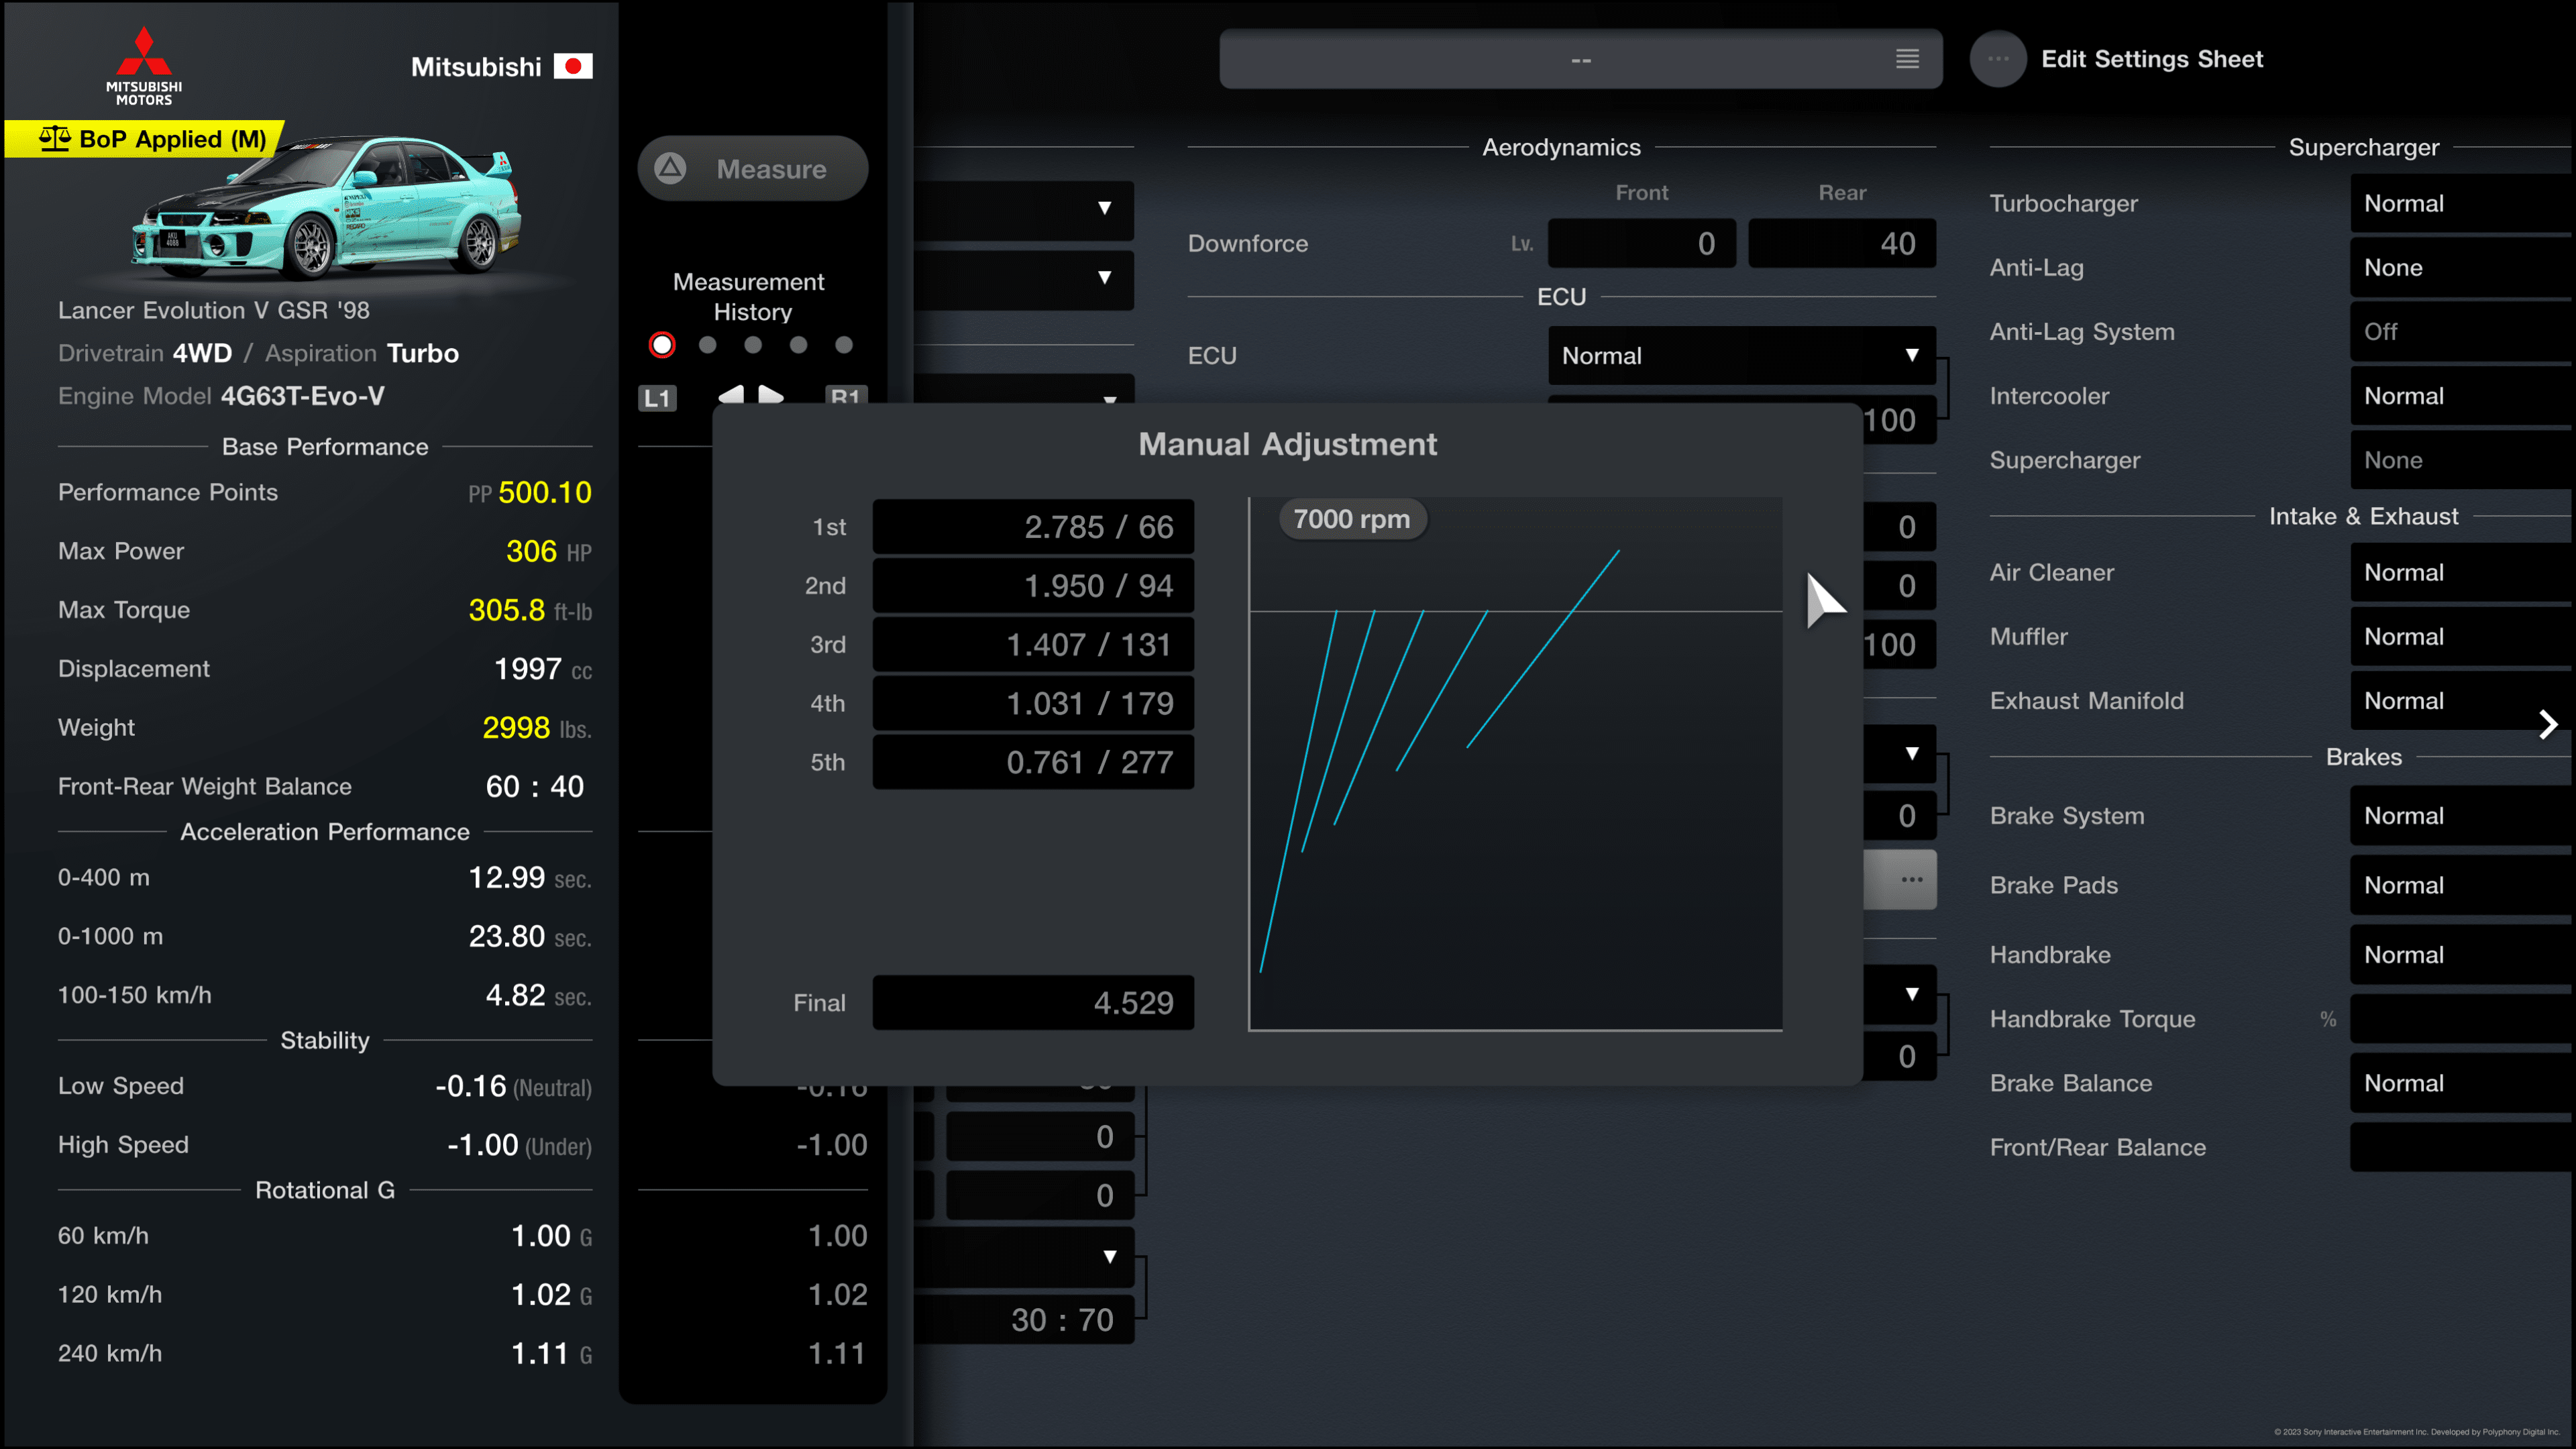Select the Final gear ratio 4.529

(1033, 1003)
